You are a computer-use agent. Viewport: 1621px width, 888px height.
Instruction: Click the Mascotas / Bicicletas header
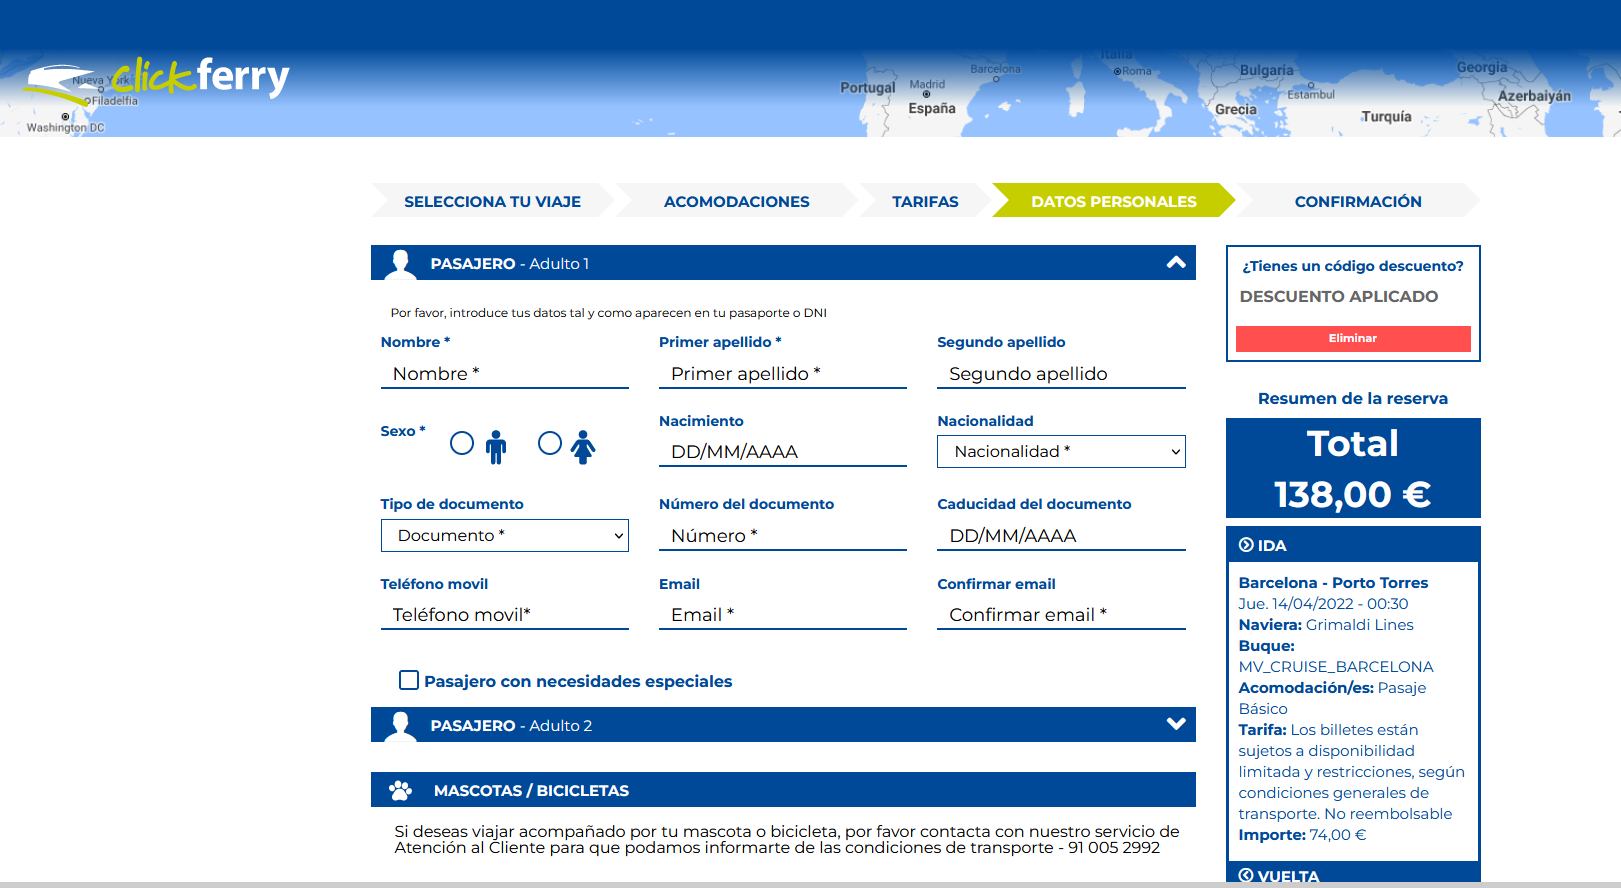[x=783, y=790]
